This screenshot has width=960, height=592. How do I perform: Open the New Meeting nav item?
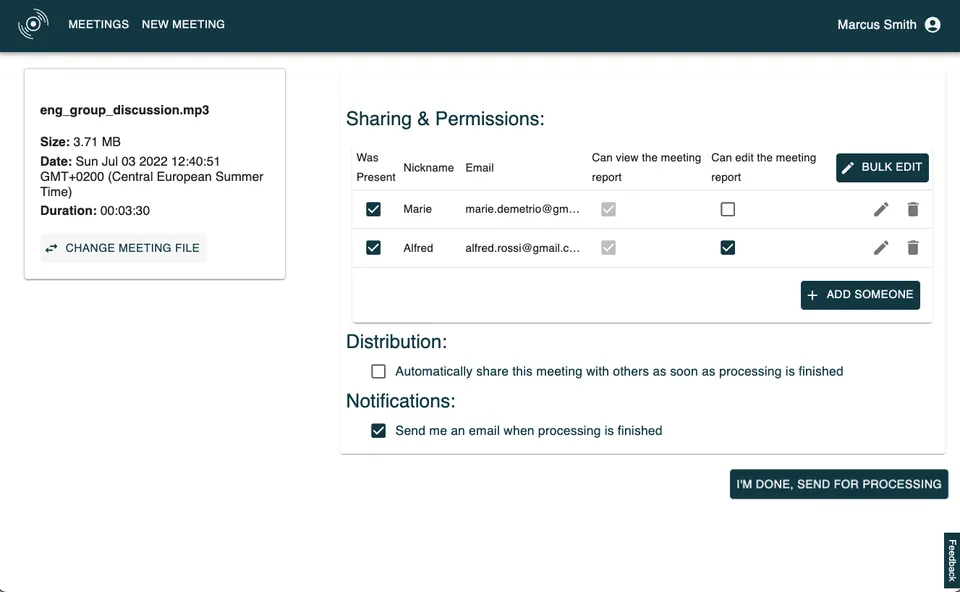(x=183, y=24)
